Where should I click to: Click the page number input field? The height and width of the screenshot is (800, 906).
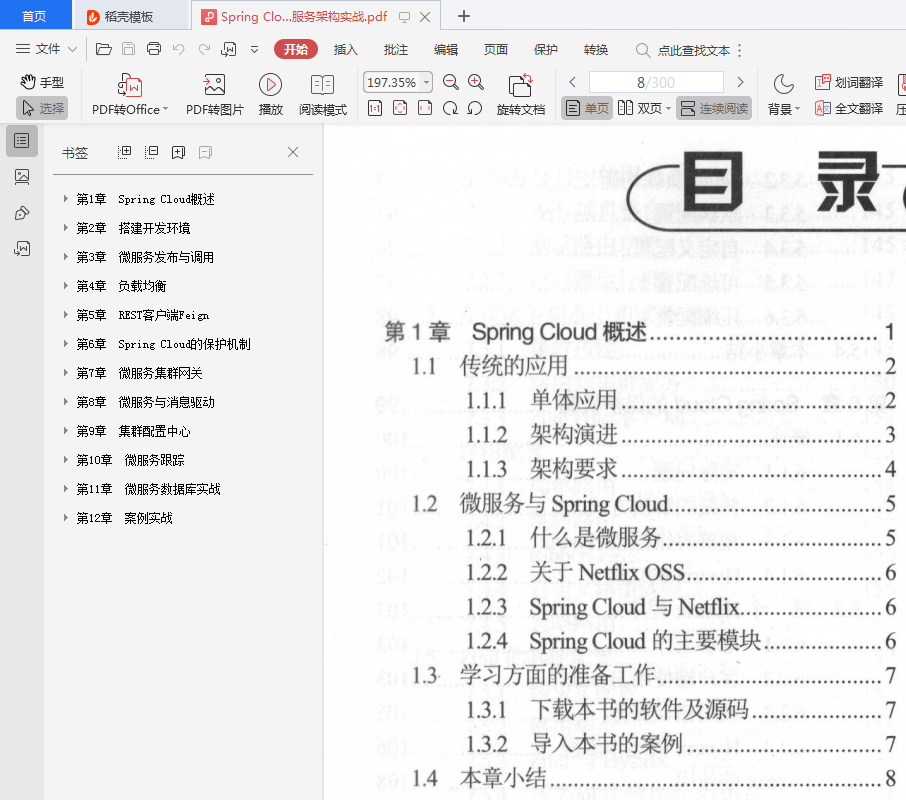(x=656, y=82)
